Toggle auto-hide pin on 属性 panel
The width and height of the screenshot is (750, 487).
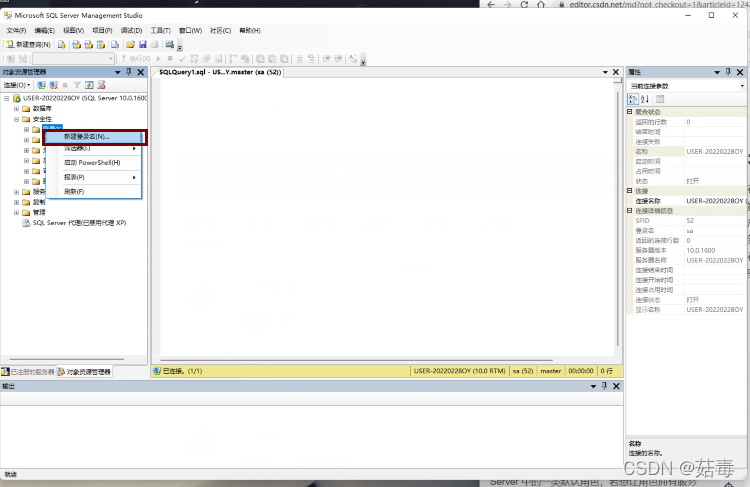[x=728, y=72]
